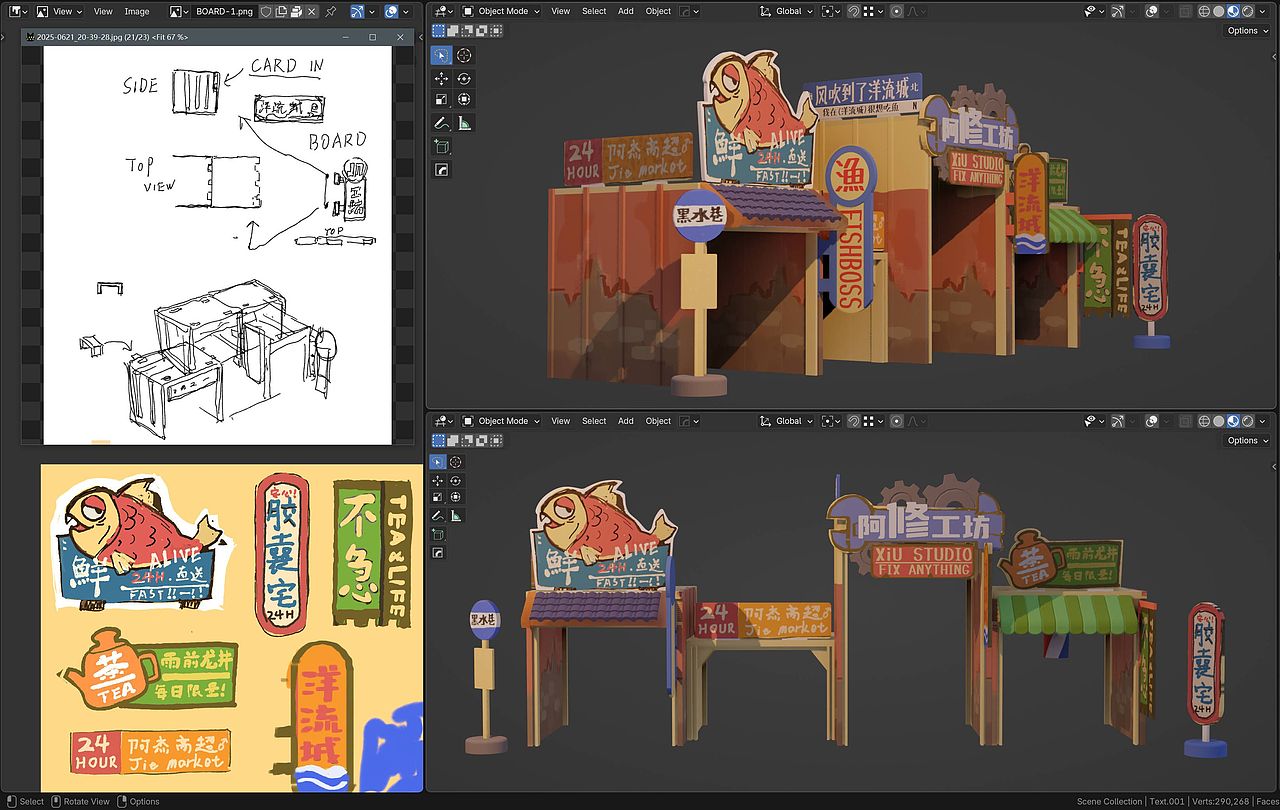Expand Options dropdown in upper 3D viewport
The image size is (1280, 810).
[1247, 31]
